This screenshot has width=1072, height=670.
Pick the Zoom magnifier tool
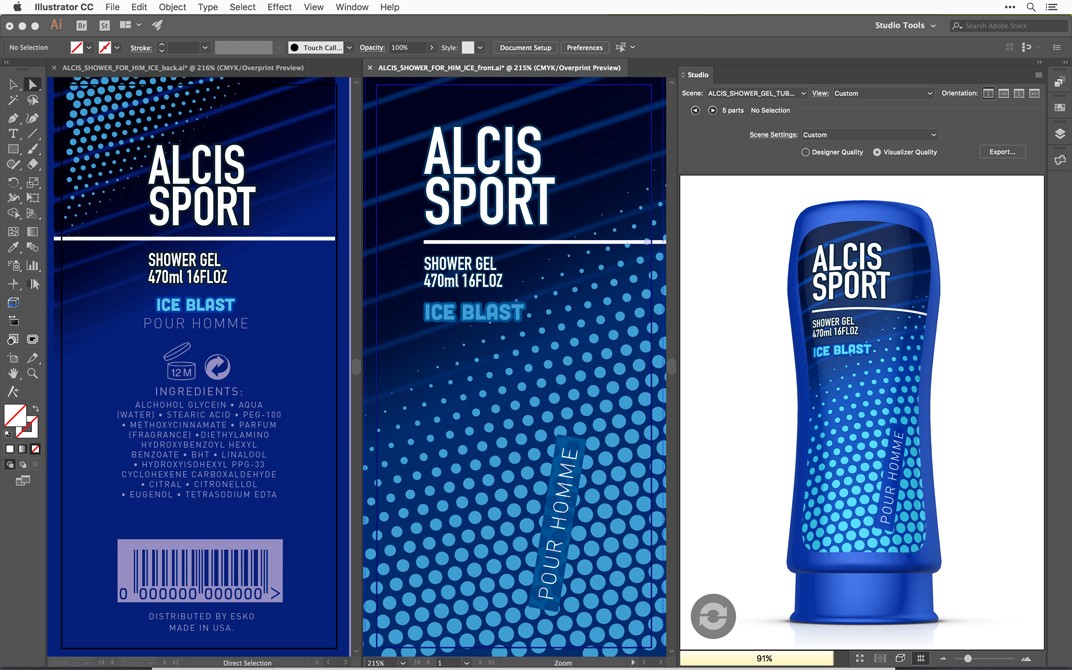(x=32, y=373)
